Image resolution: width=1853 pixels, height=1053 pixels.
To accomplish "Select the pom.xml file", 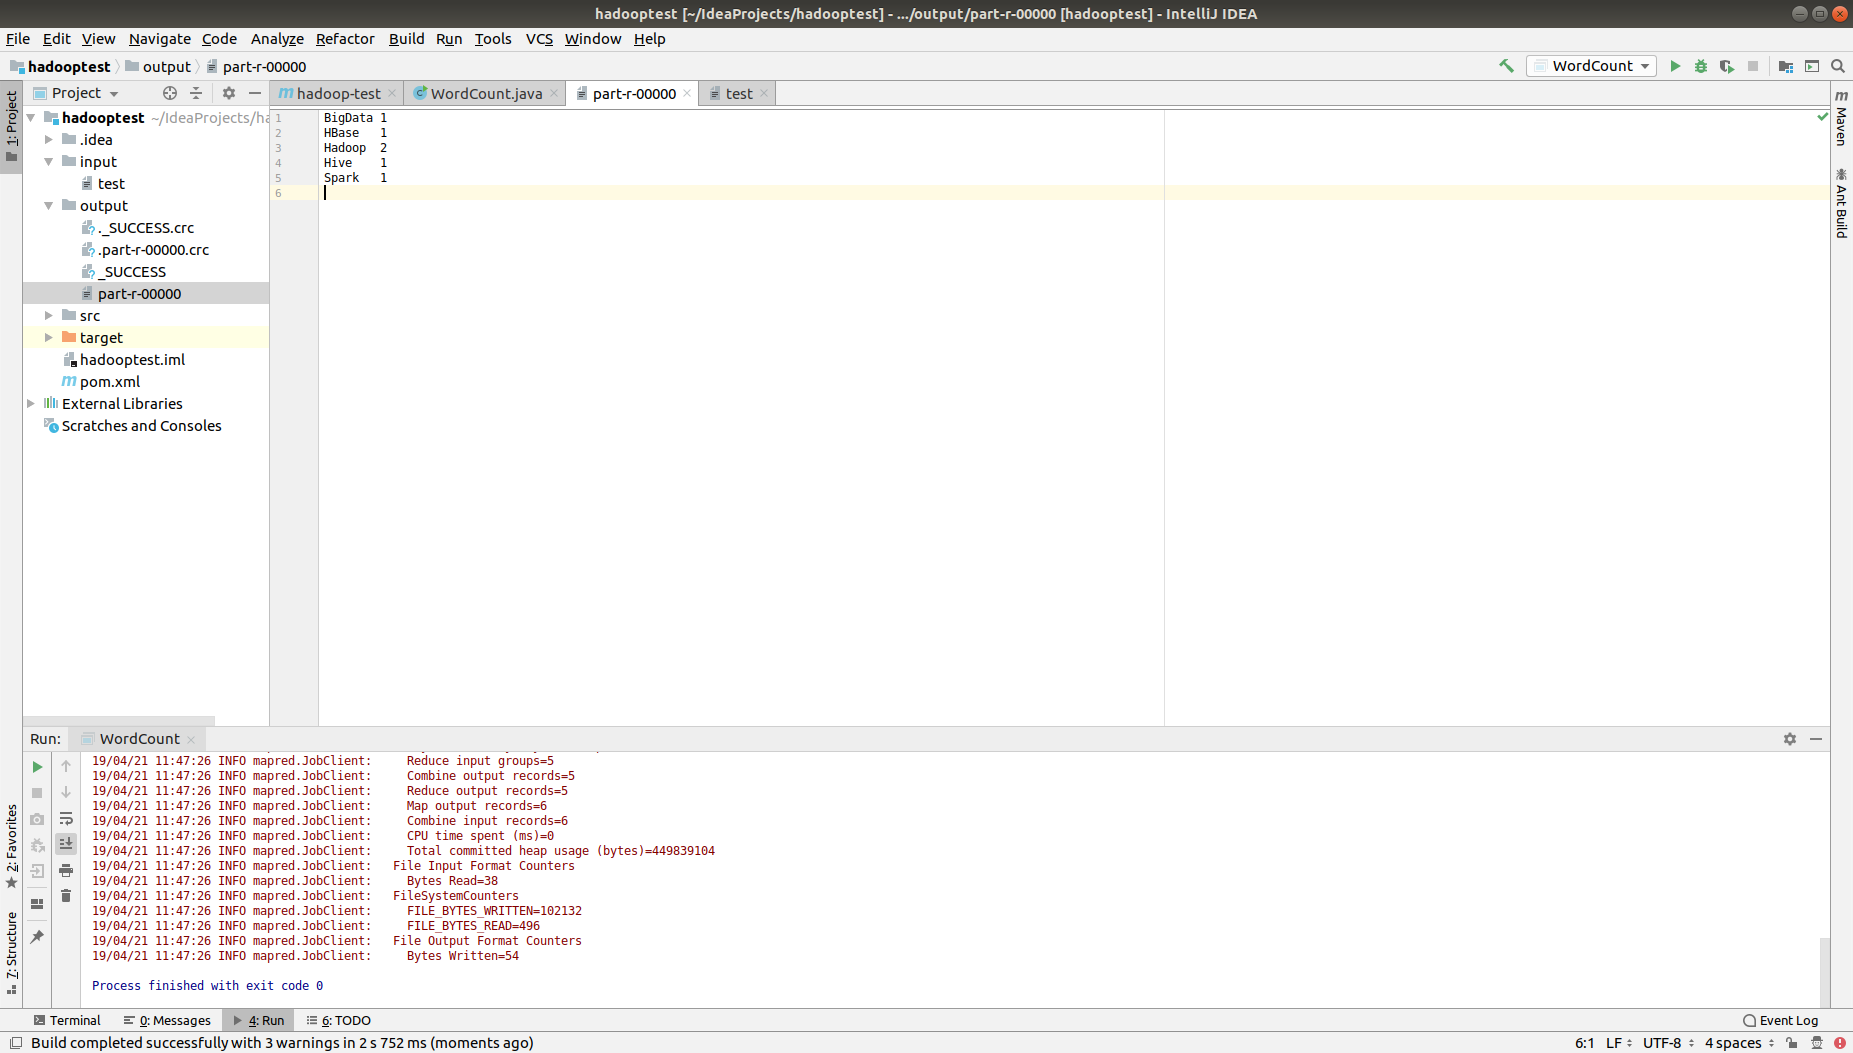I will pos(111,381).
